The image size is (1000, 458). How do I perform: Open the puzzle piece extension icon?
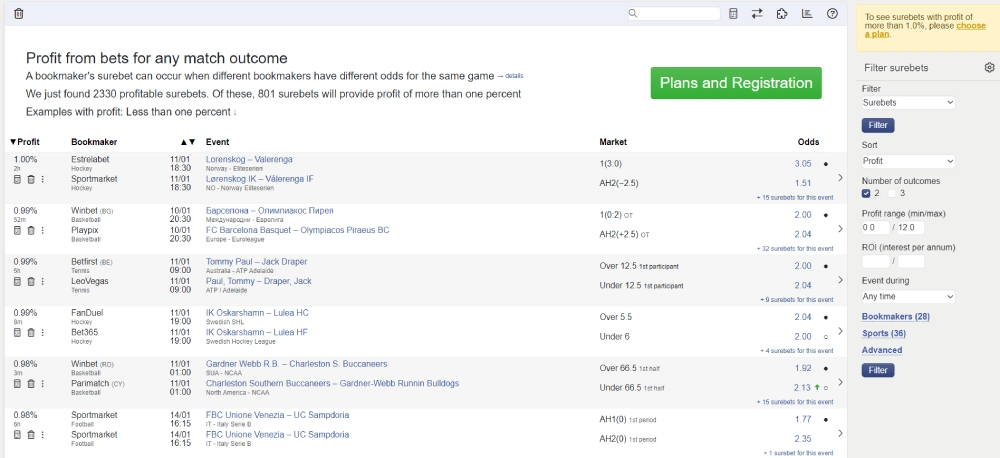click(x=782, y=14)
